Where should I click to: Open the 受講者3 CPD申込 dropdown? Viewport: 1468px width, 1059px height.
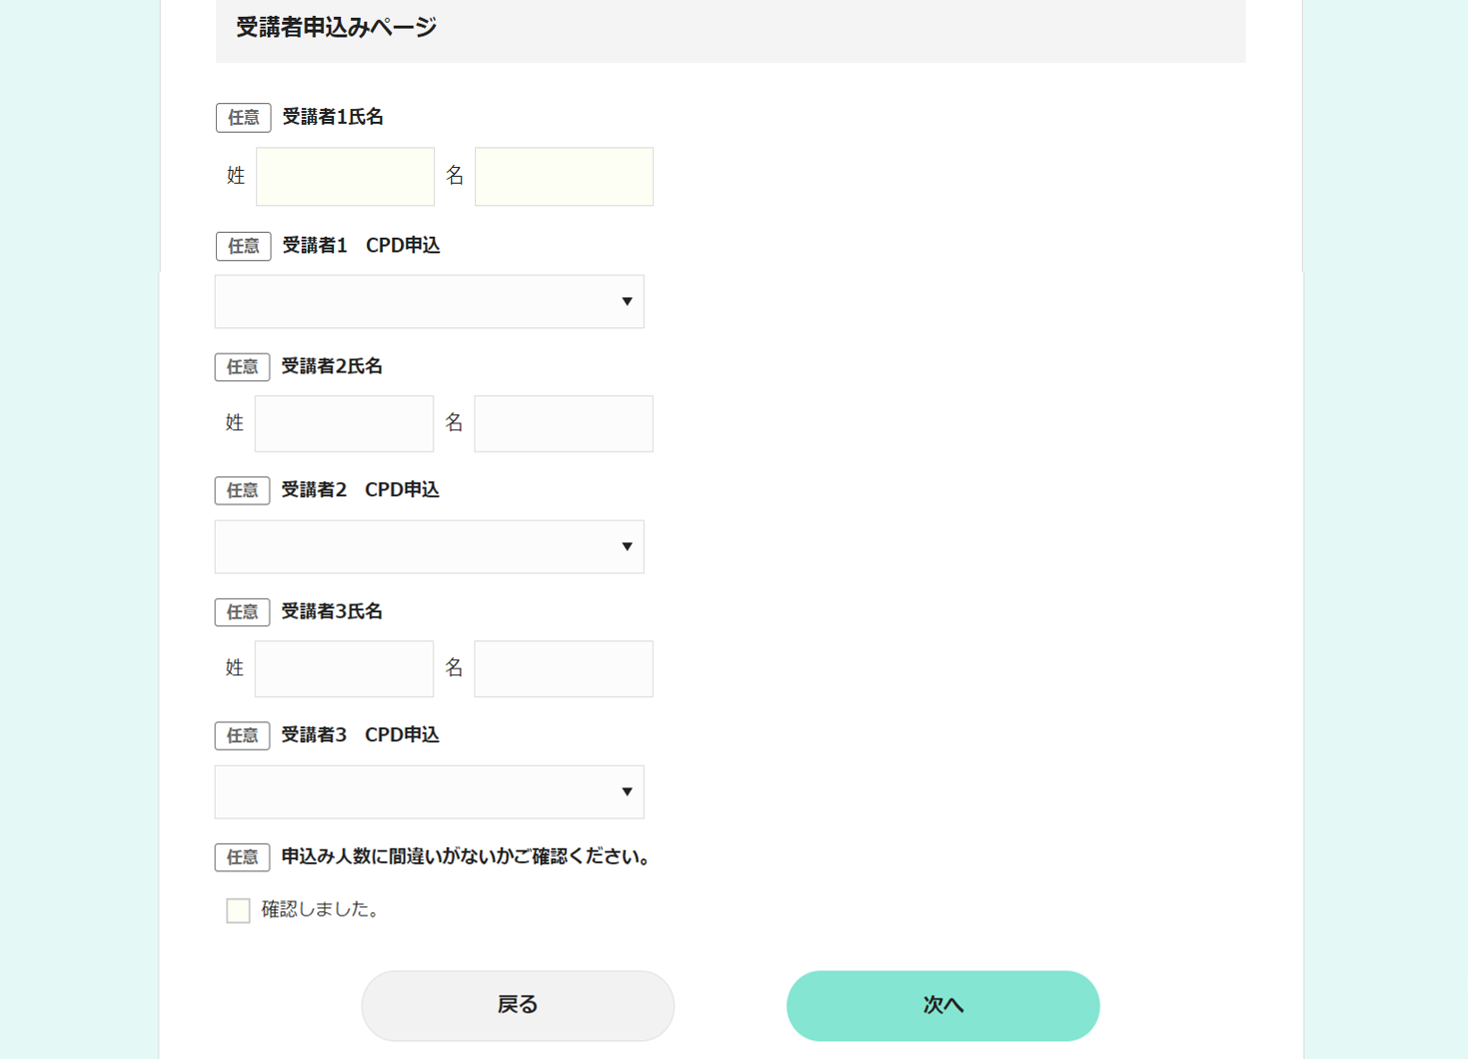[x=429, y=791]
